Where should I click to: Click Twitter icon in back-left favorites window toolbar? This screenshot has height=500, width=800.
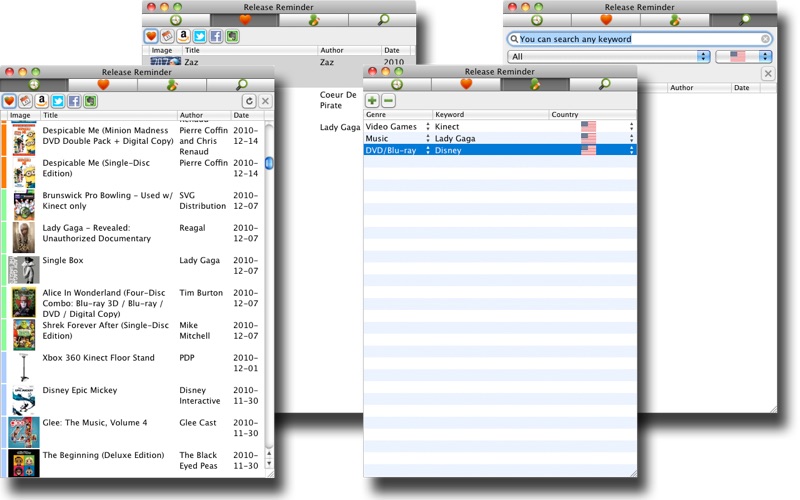200,36
